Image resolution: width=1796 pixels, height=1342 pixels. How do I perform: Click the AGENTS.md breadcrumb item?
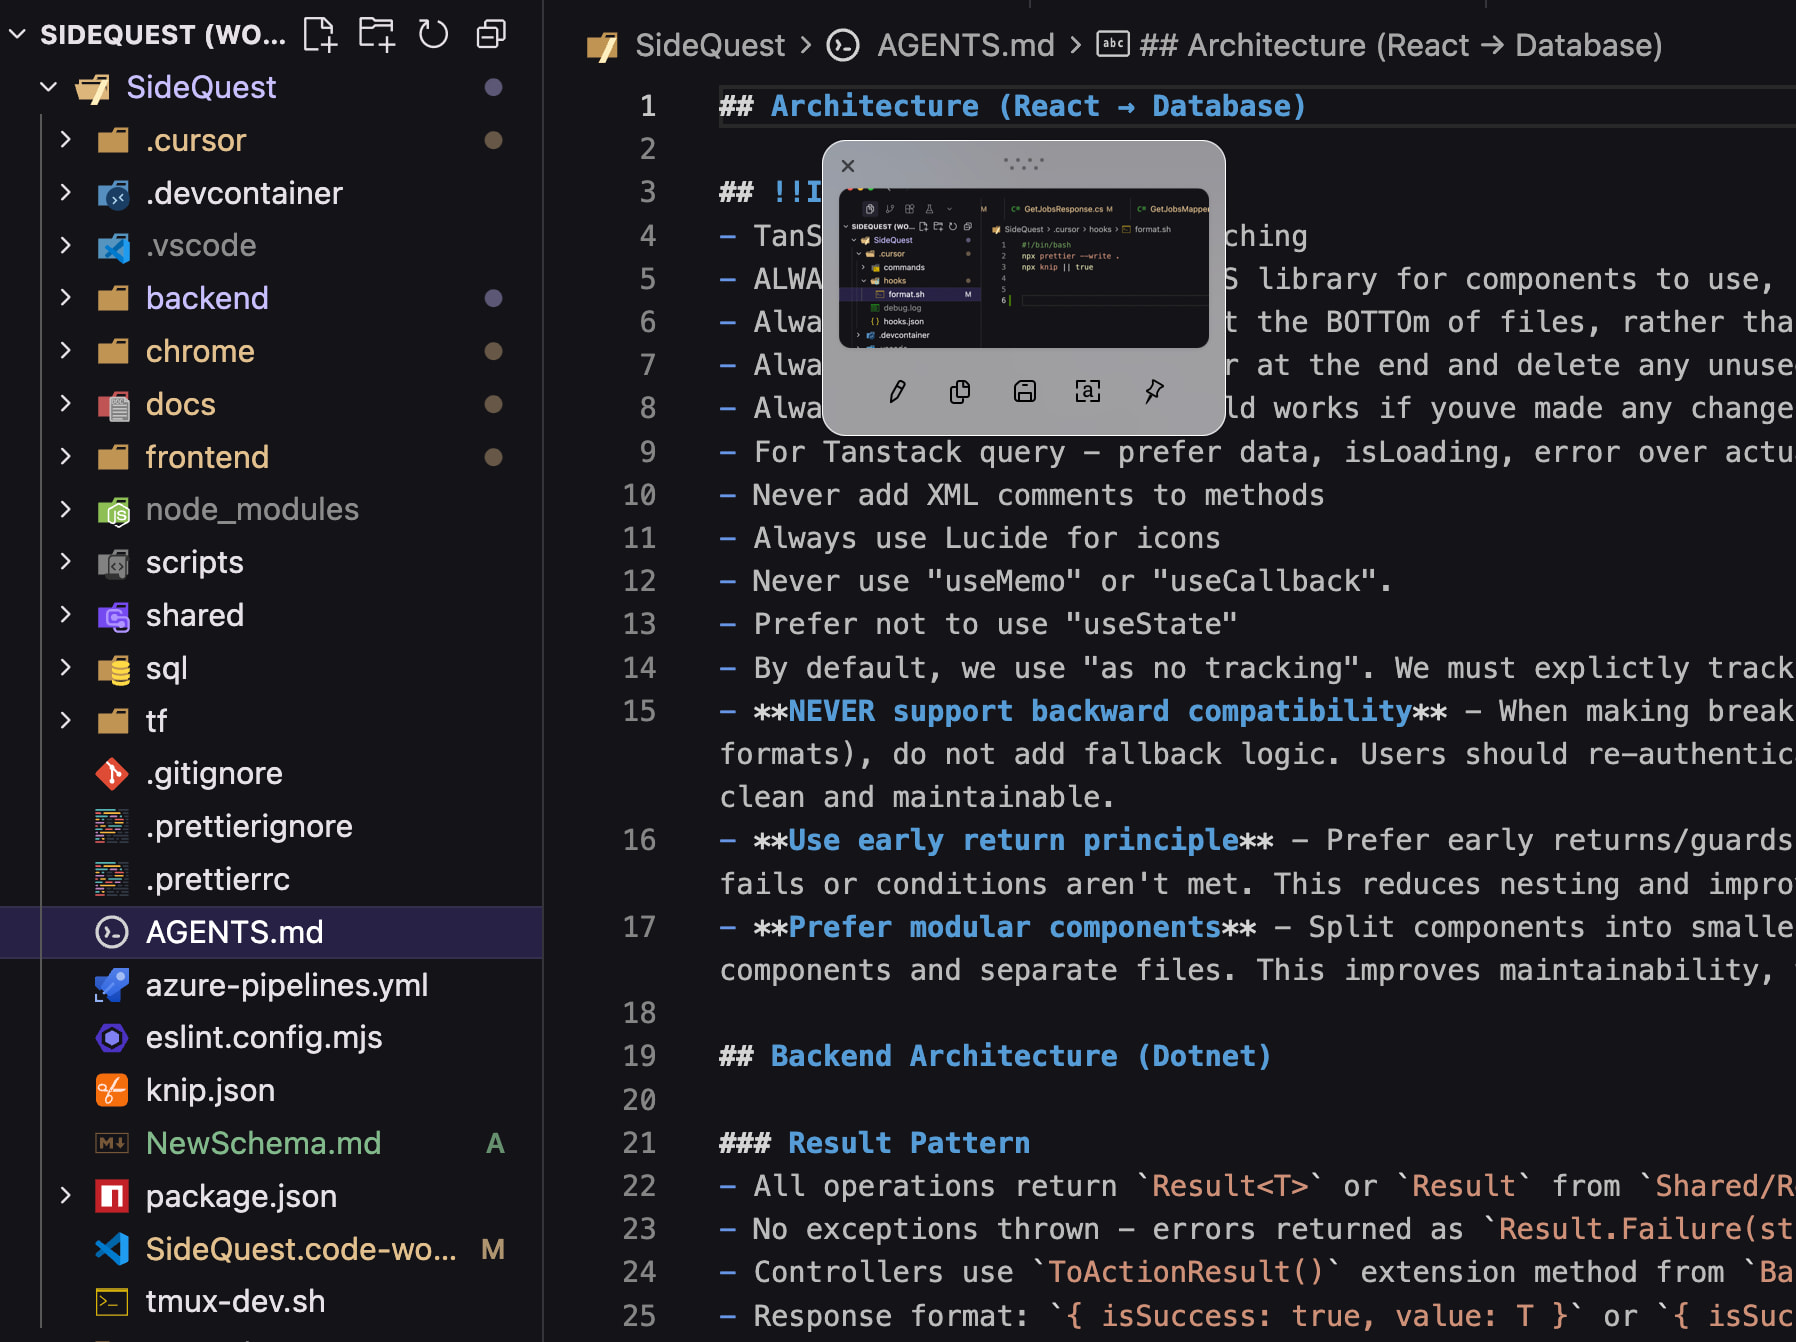tap(966, 45)
